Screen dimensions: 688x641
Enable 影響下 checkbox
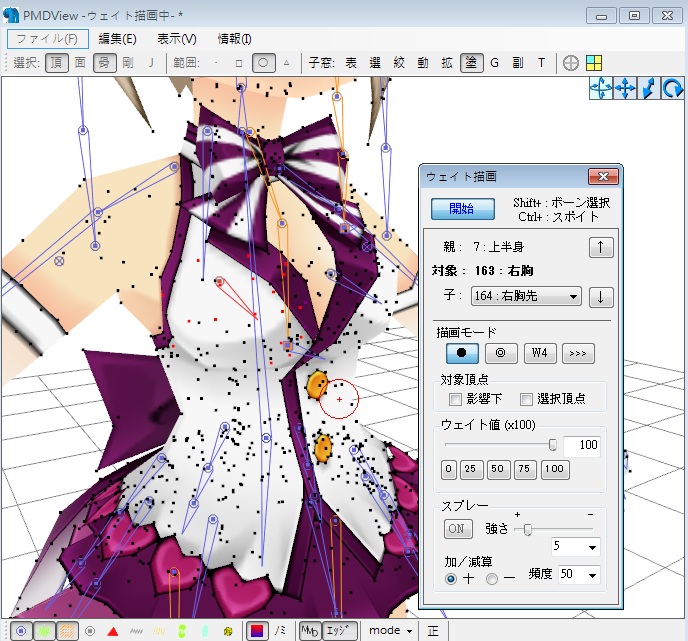pyautogui.click(x=455, y=399)
